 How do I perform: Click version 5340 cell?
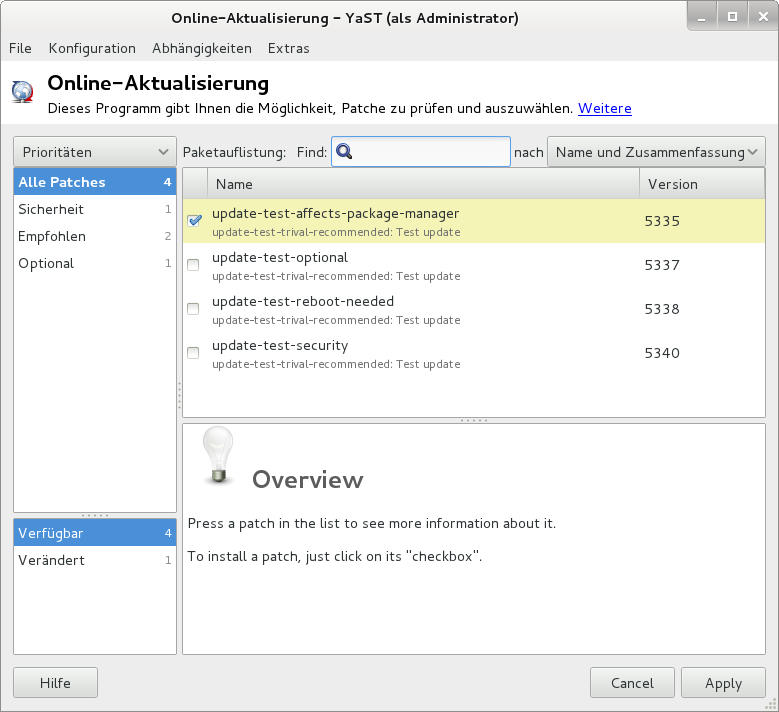tap(662, 353)
